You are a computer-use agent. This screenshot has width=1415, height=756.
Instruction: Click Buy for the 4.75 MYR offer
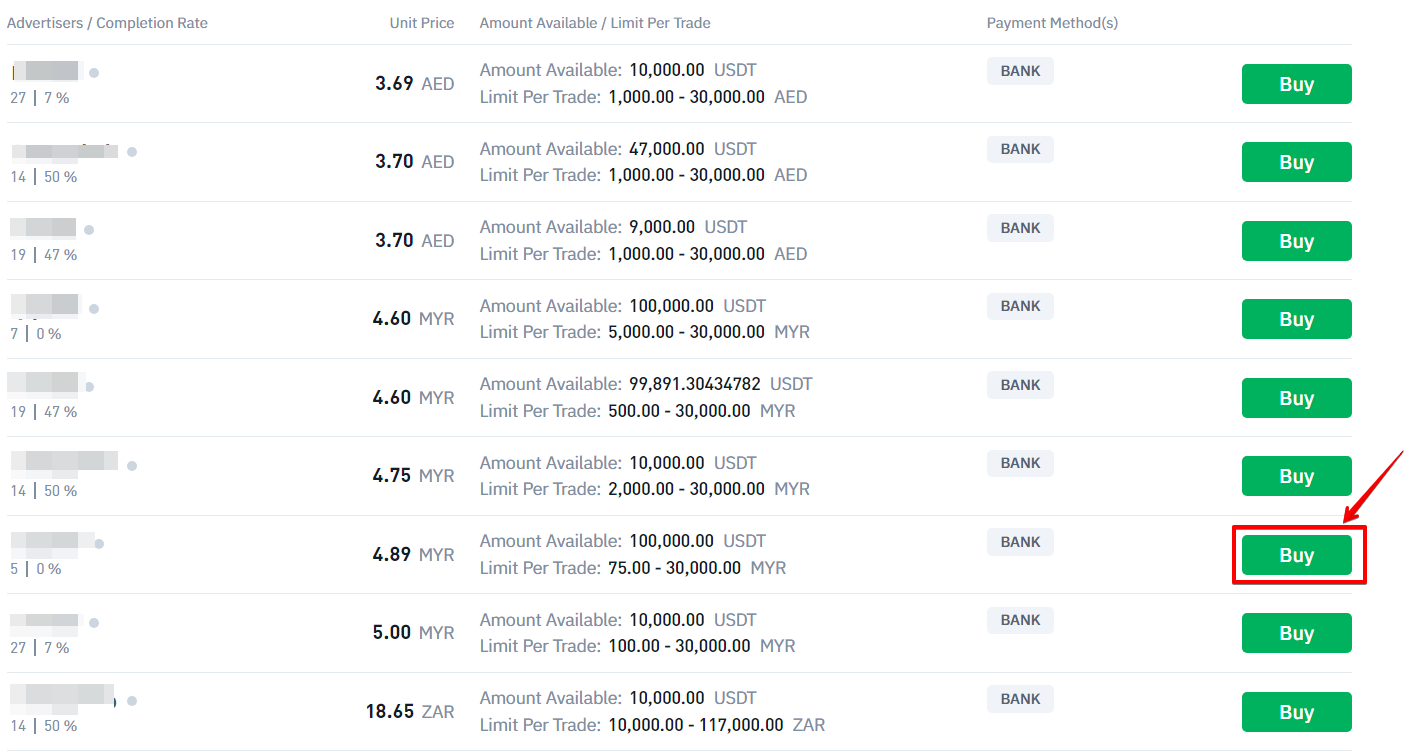1296,476
